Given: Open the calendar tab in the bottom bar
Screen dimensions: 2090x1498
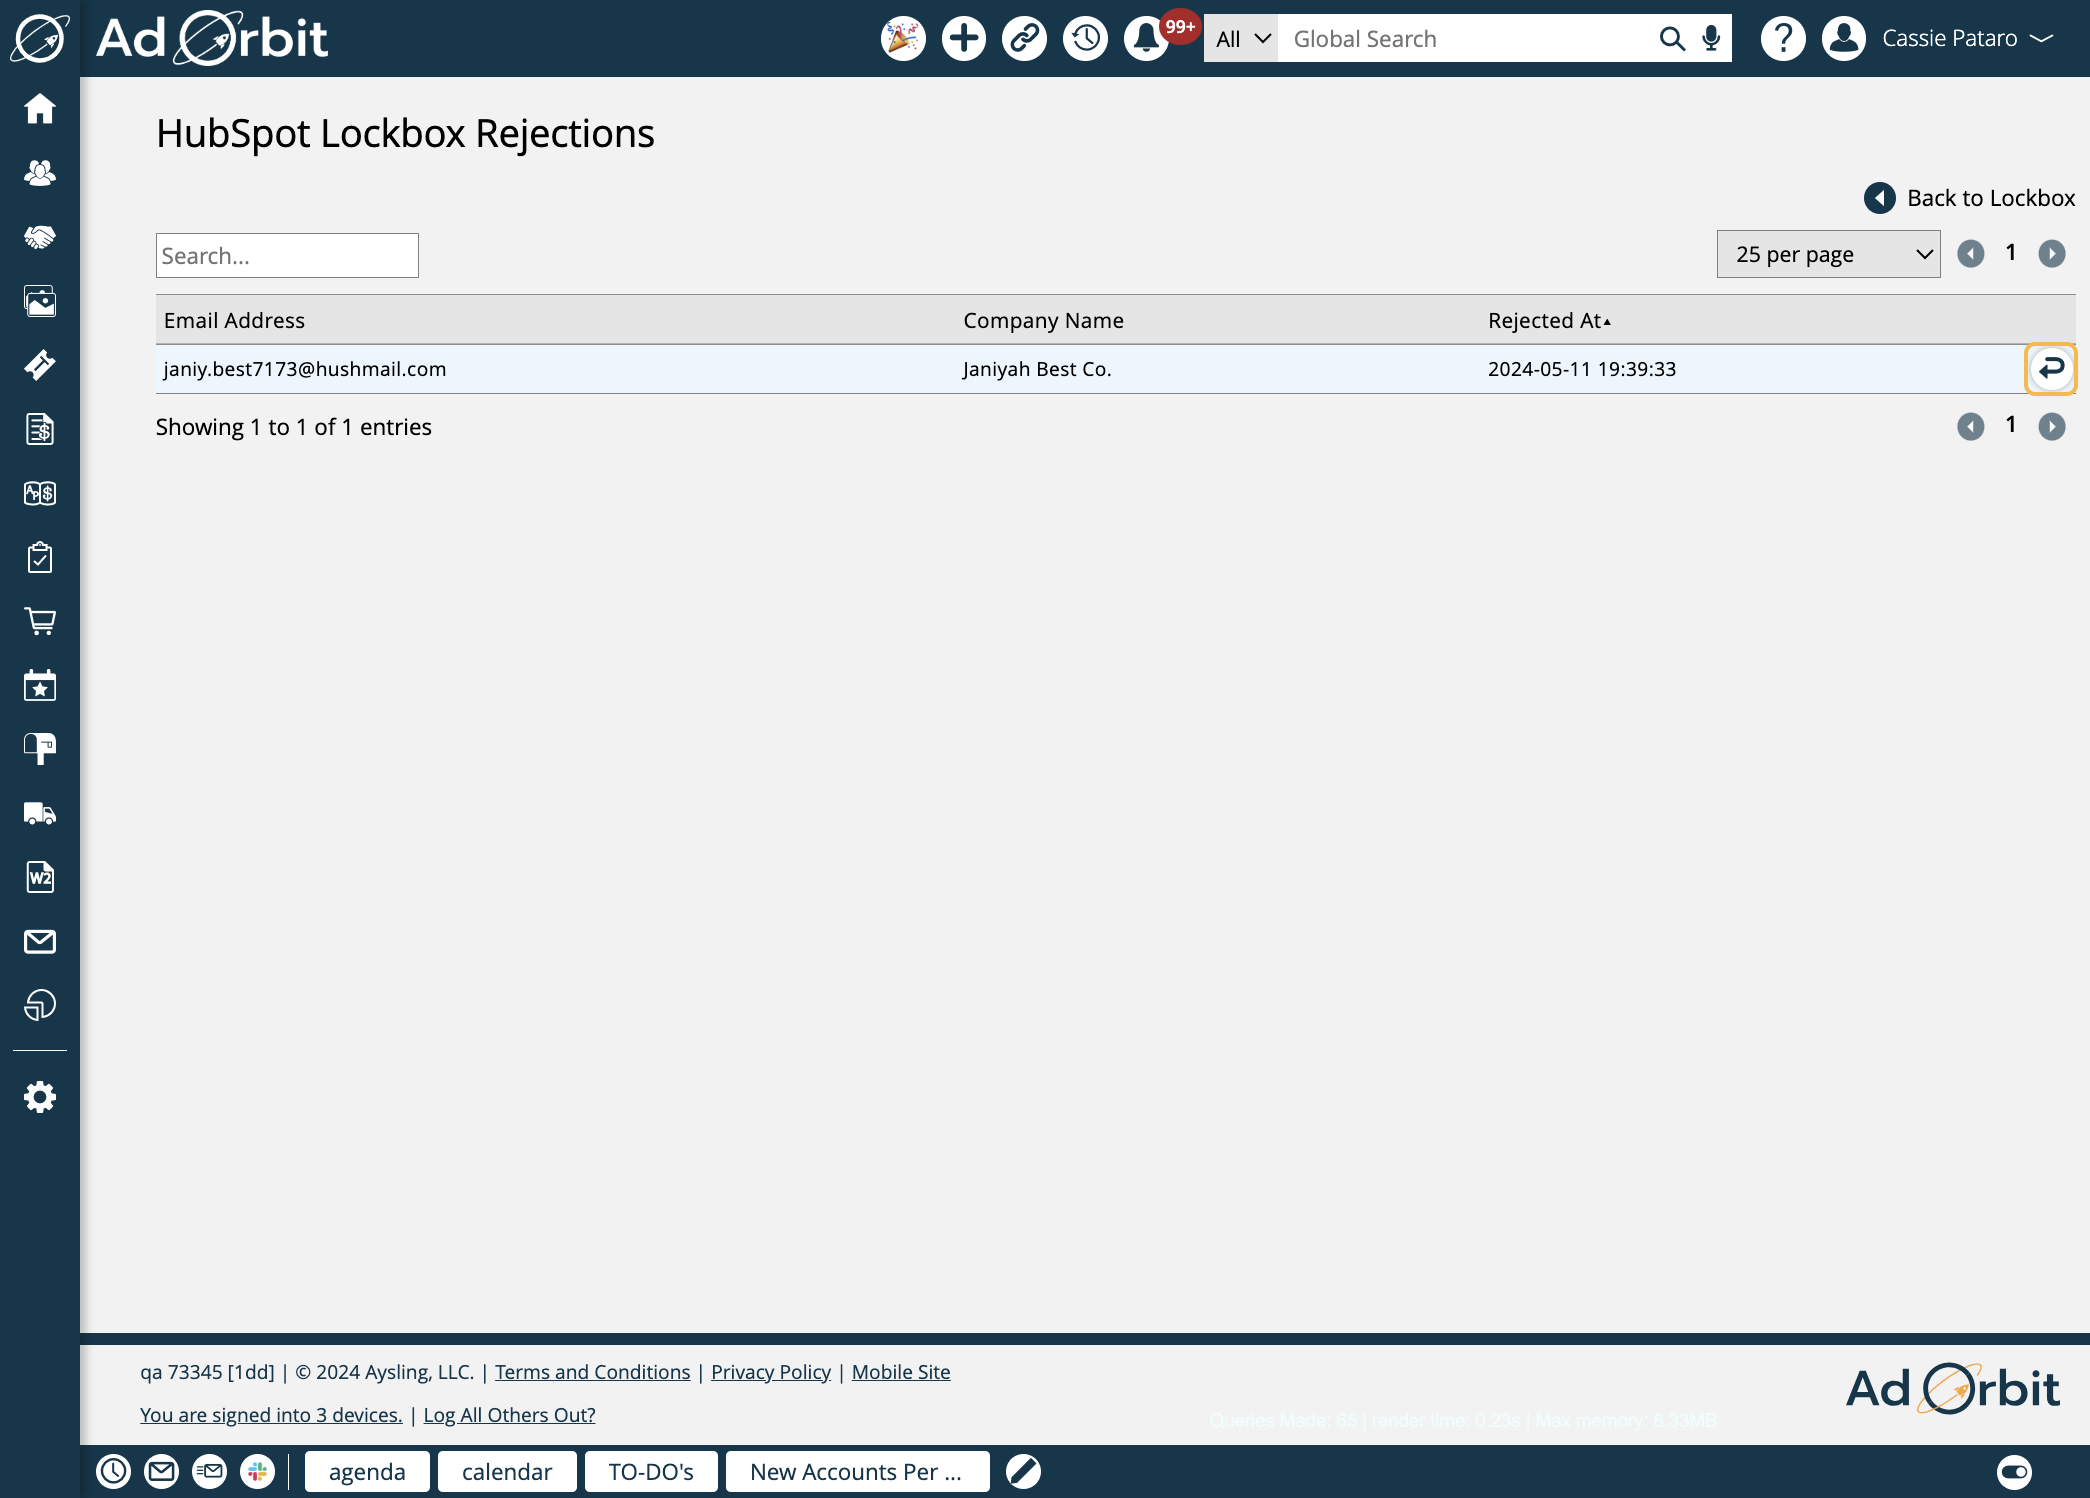Looking at the screenshot, I should (x=507, y=1471).
